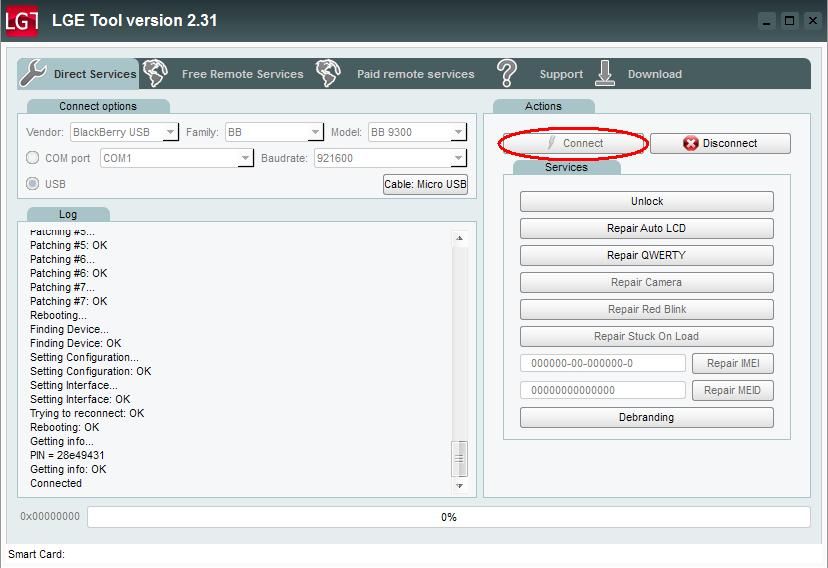Click the log scrollbar up arrow
This screenshot has width=828, height=568.
(459, 238)
